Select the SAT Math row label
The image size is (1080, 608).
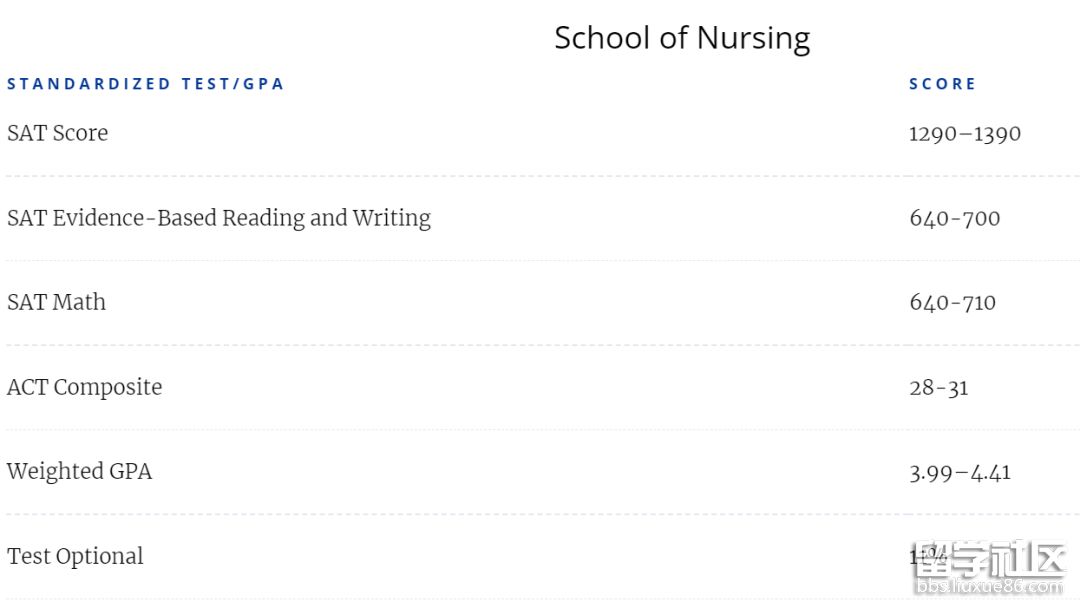56,302
